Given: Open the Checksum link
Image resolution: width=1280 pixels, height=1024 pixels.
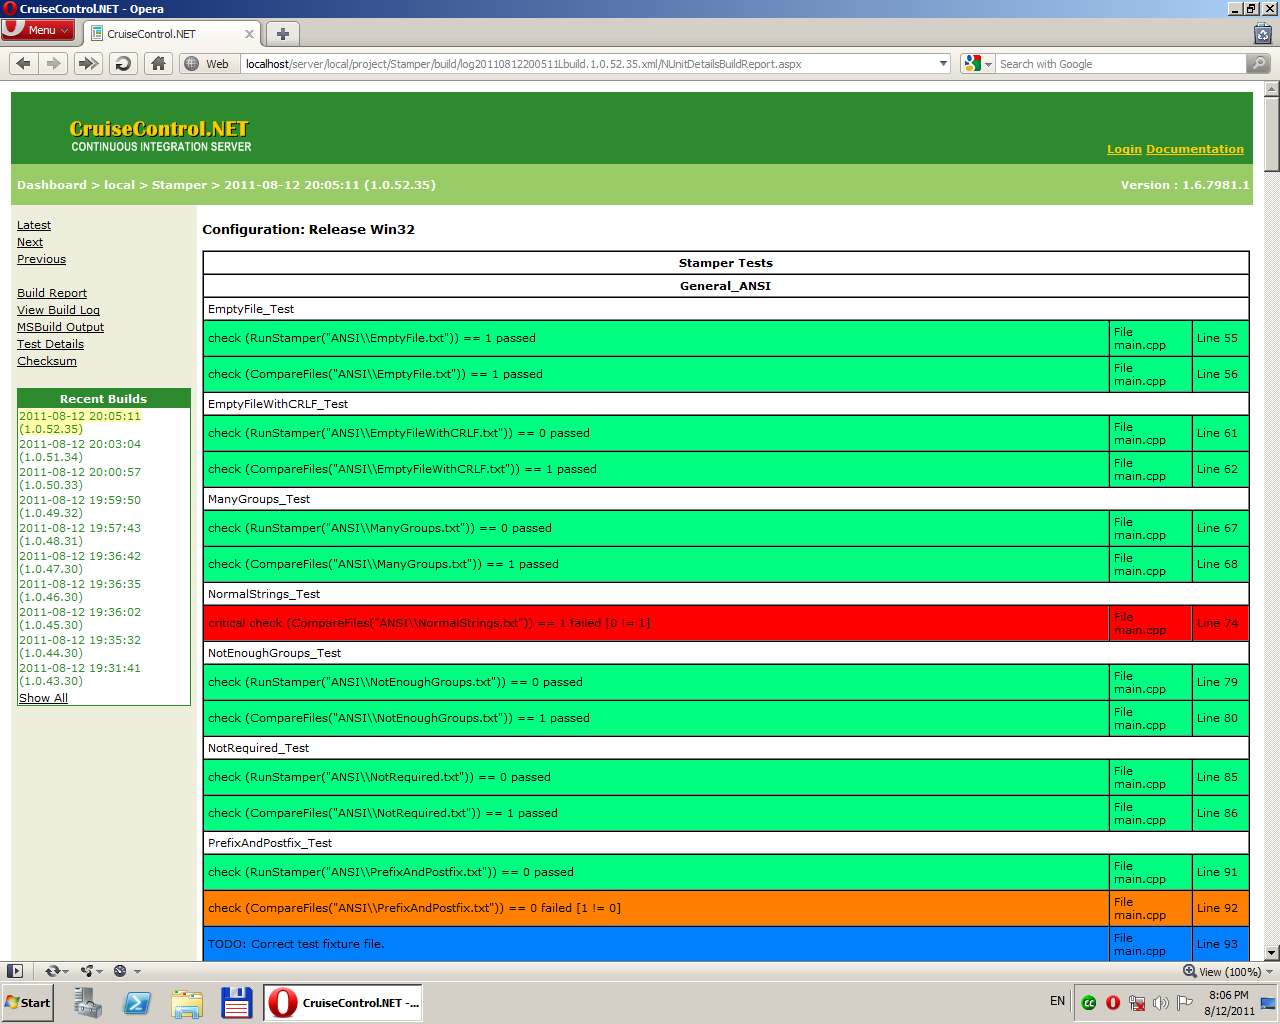Looking at the screenshot, I should pos(47,361).
